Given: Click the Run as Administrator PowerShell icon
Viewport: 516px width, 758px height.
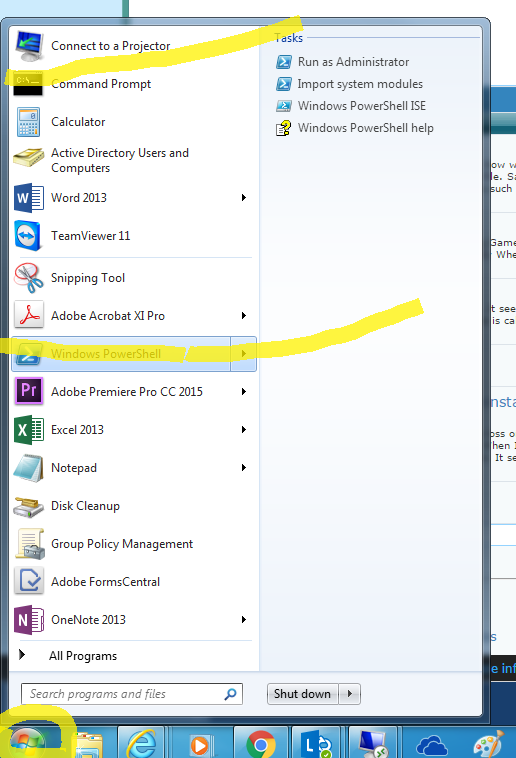Looking at the screenshot, I should pos(284,62).
